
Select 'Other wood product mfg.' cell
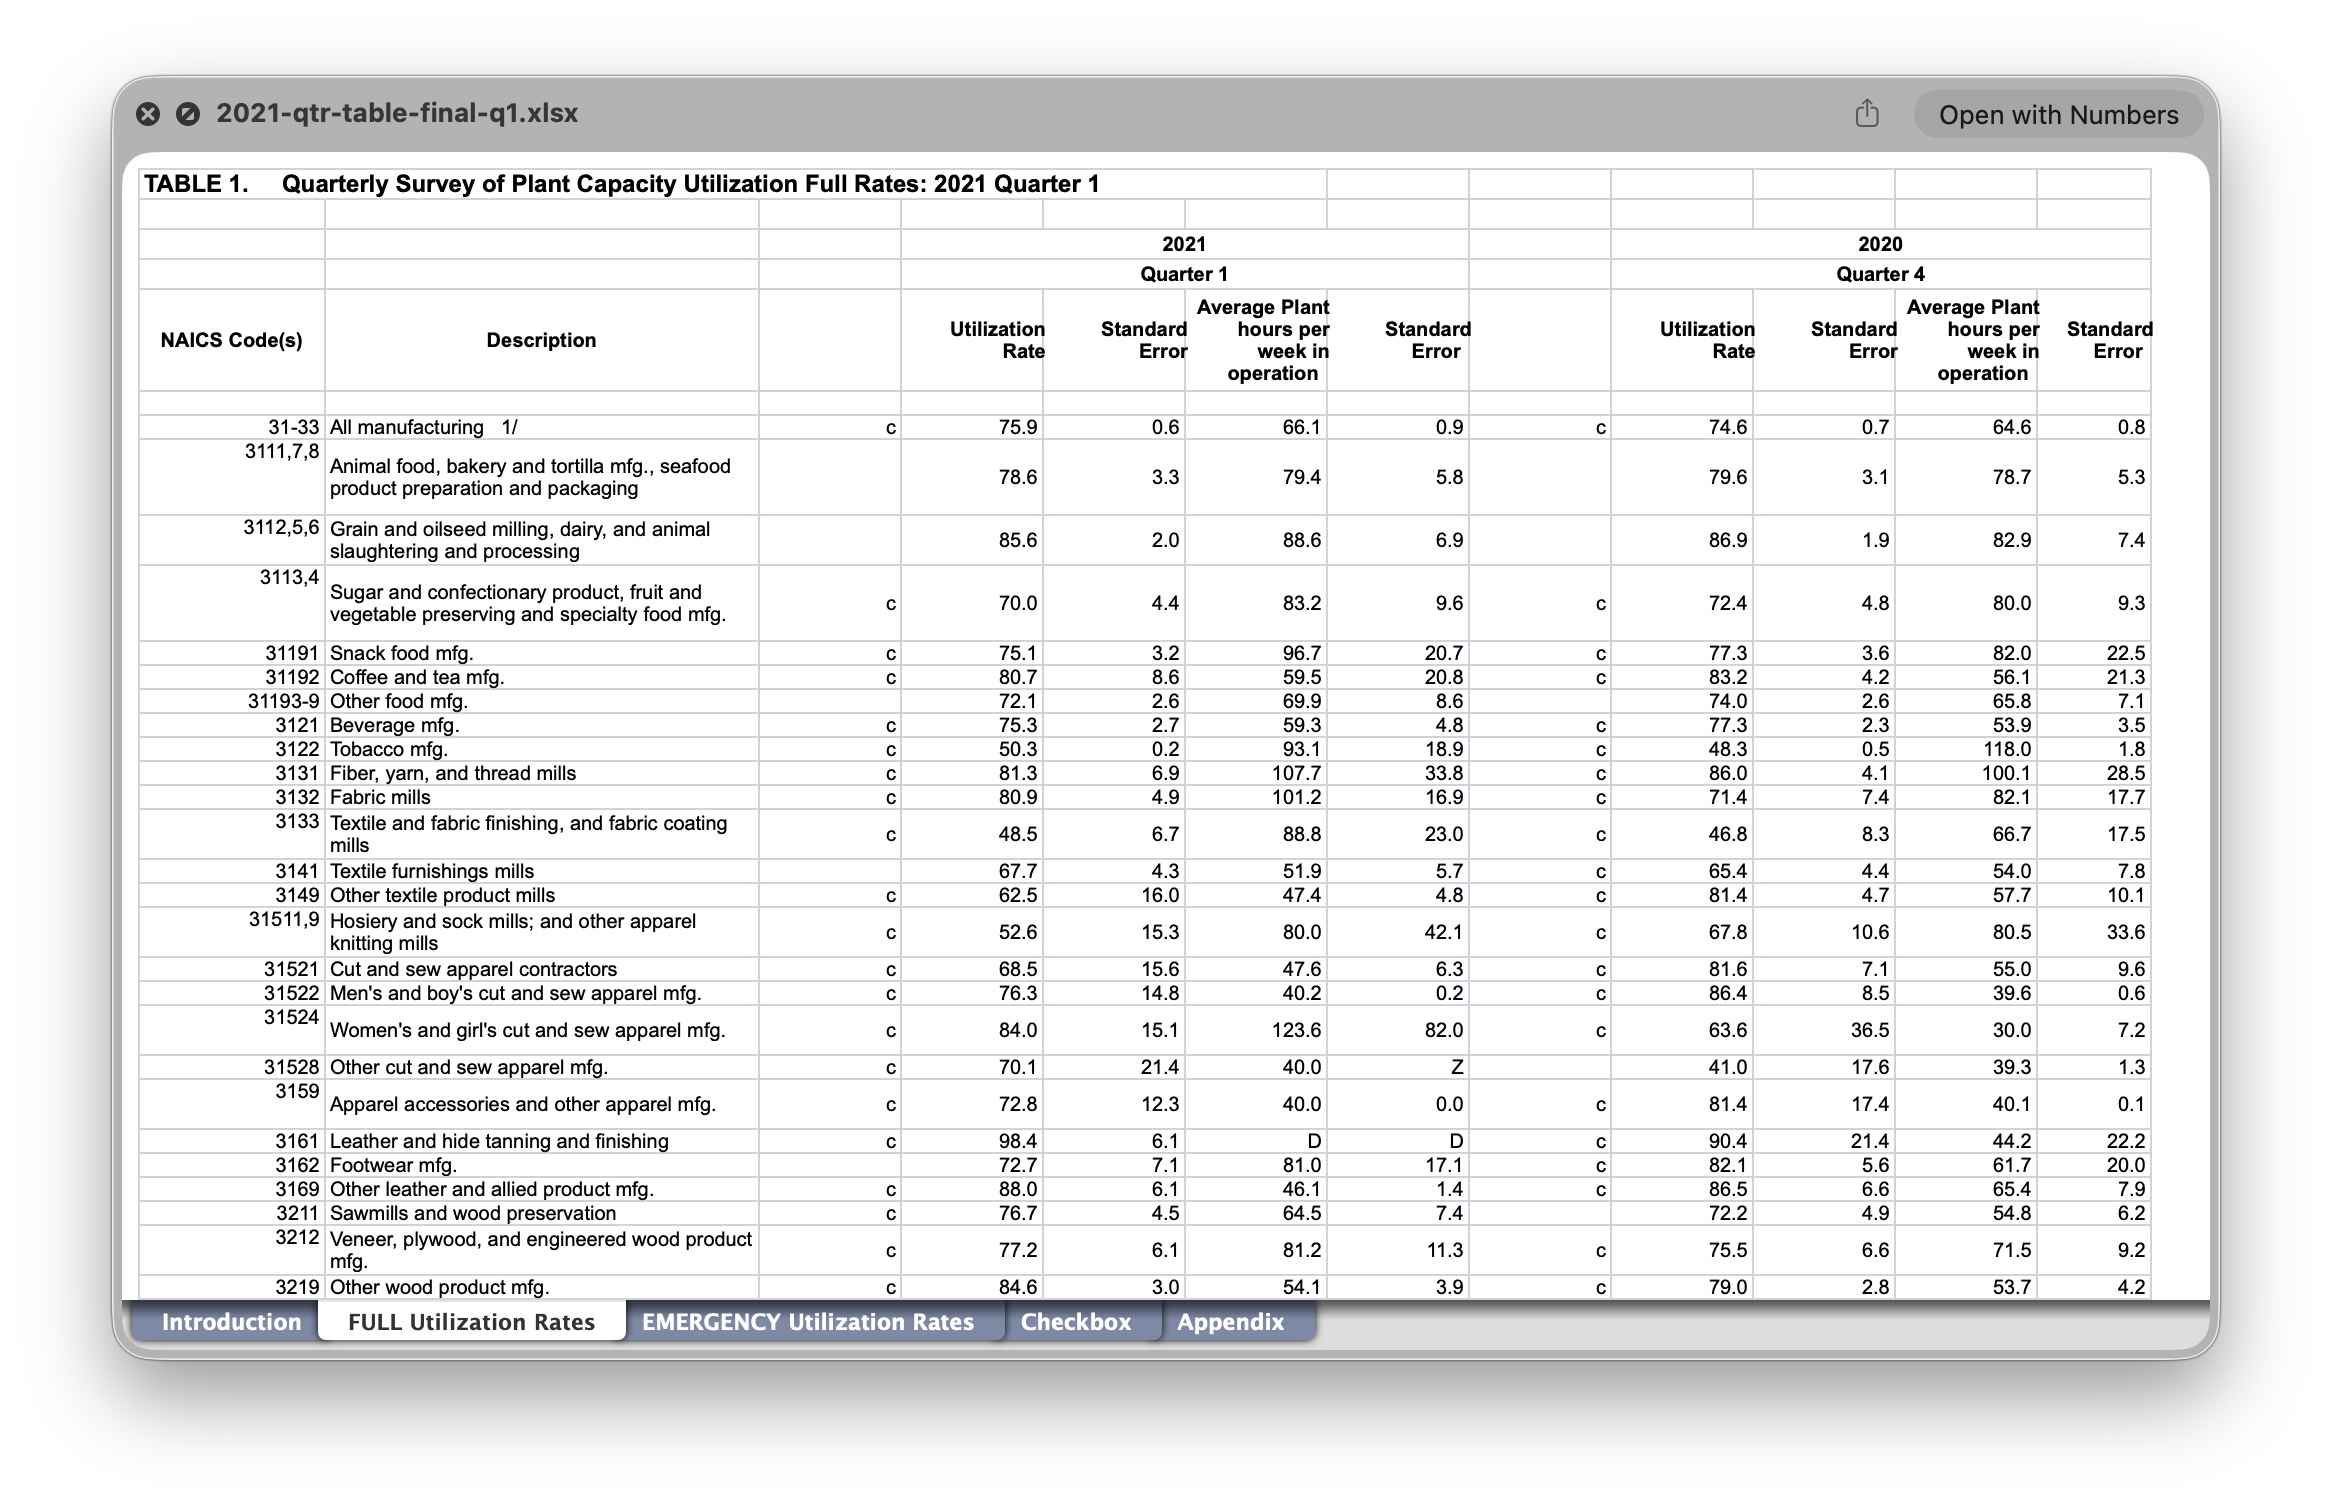(x=541, y=1287)
